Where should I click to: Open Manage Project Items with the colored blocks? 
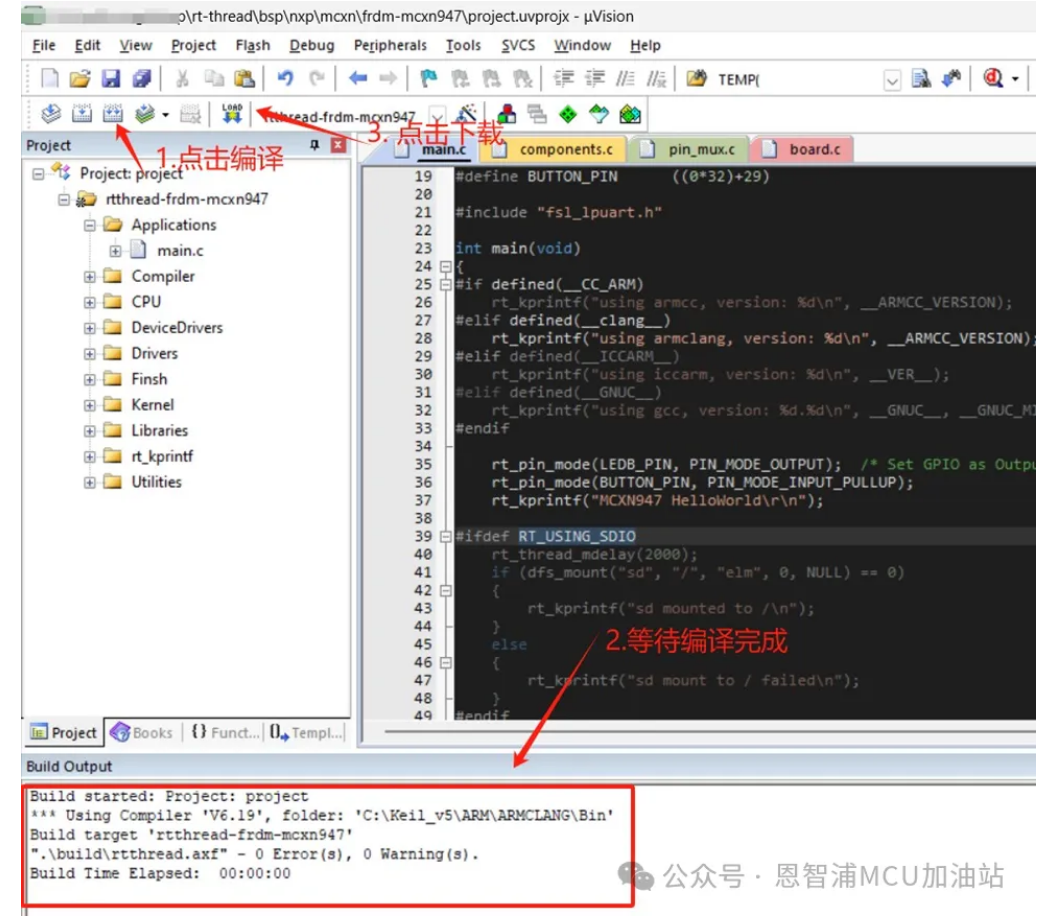[x=507, y=114]
